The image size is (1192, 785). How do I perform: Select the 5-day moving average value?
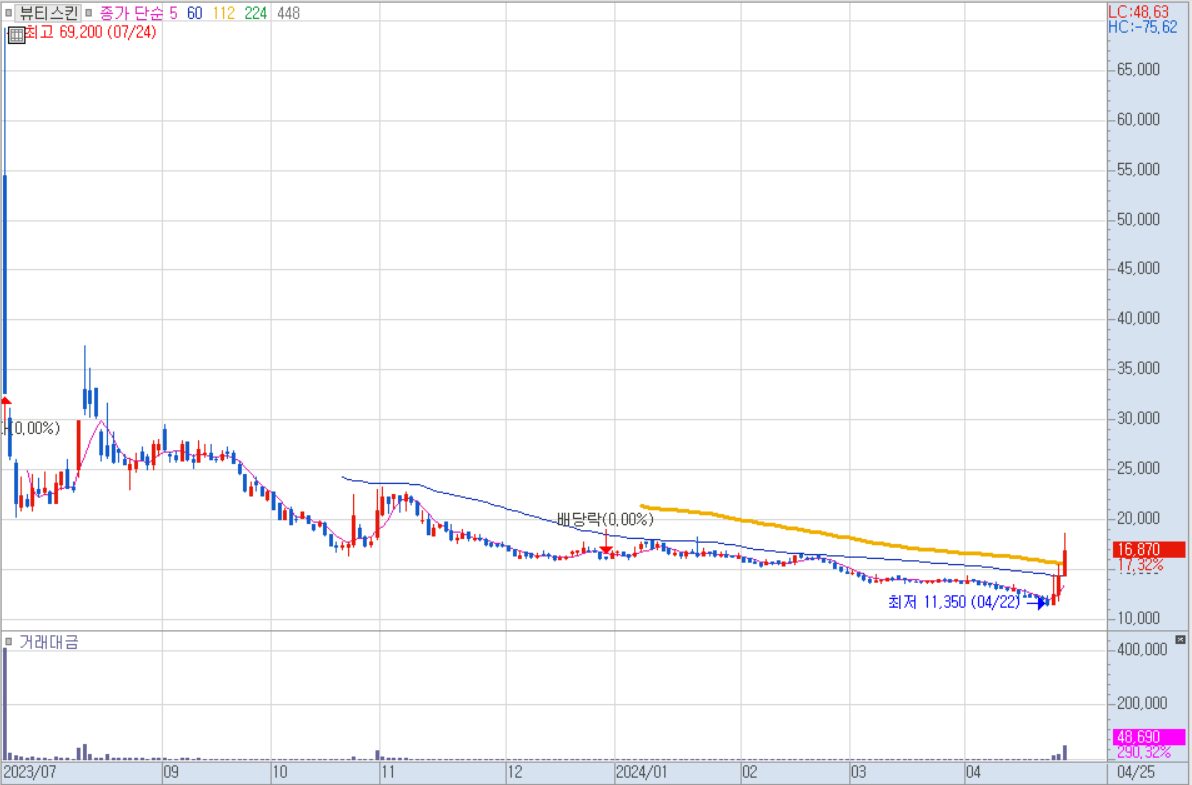tap(173, 13)
